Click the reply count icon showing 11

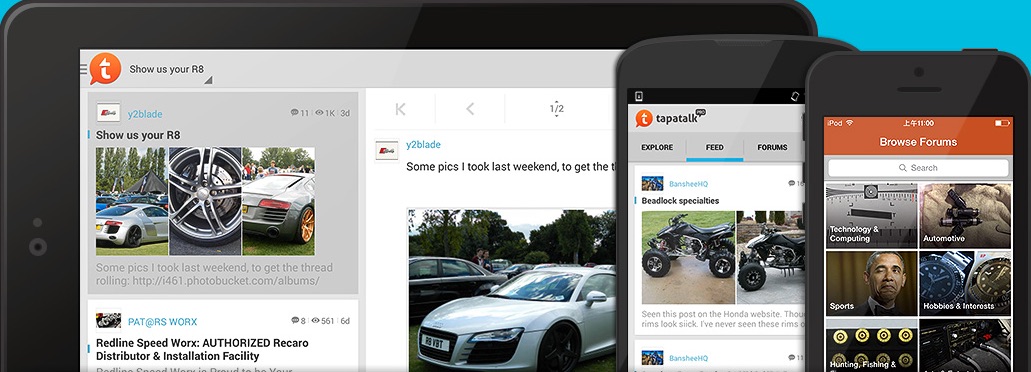[295, 113]
